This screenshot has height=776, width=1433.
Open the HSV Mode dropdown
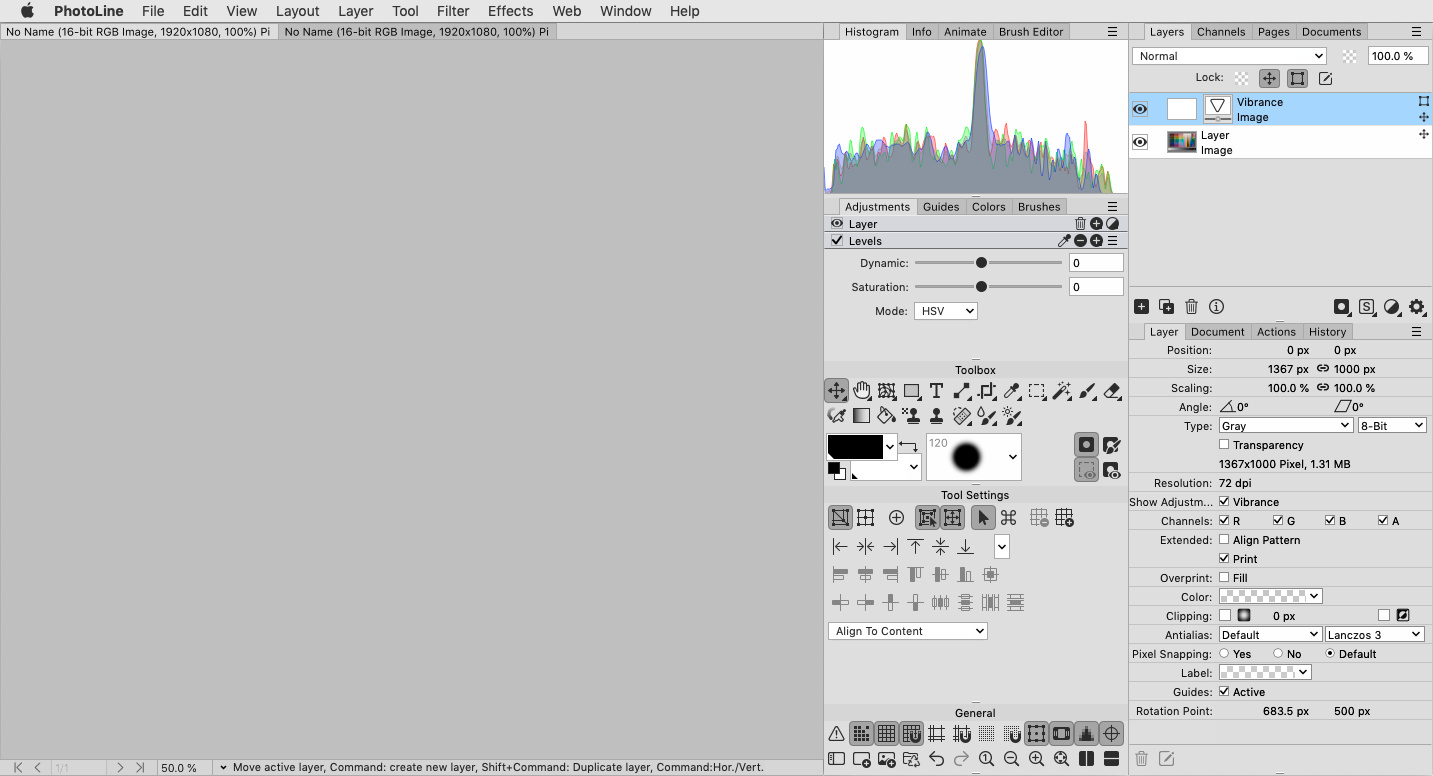[945, 311]
